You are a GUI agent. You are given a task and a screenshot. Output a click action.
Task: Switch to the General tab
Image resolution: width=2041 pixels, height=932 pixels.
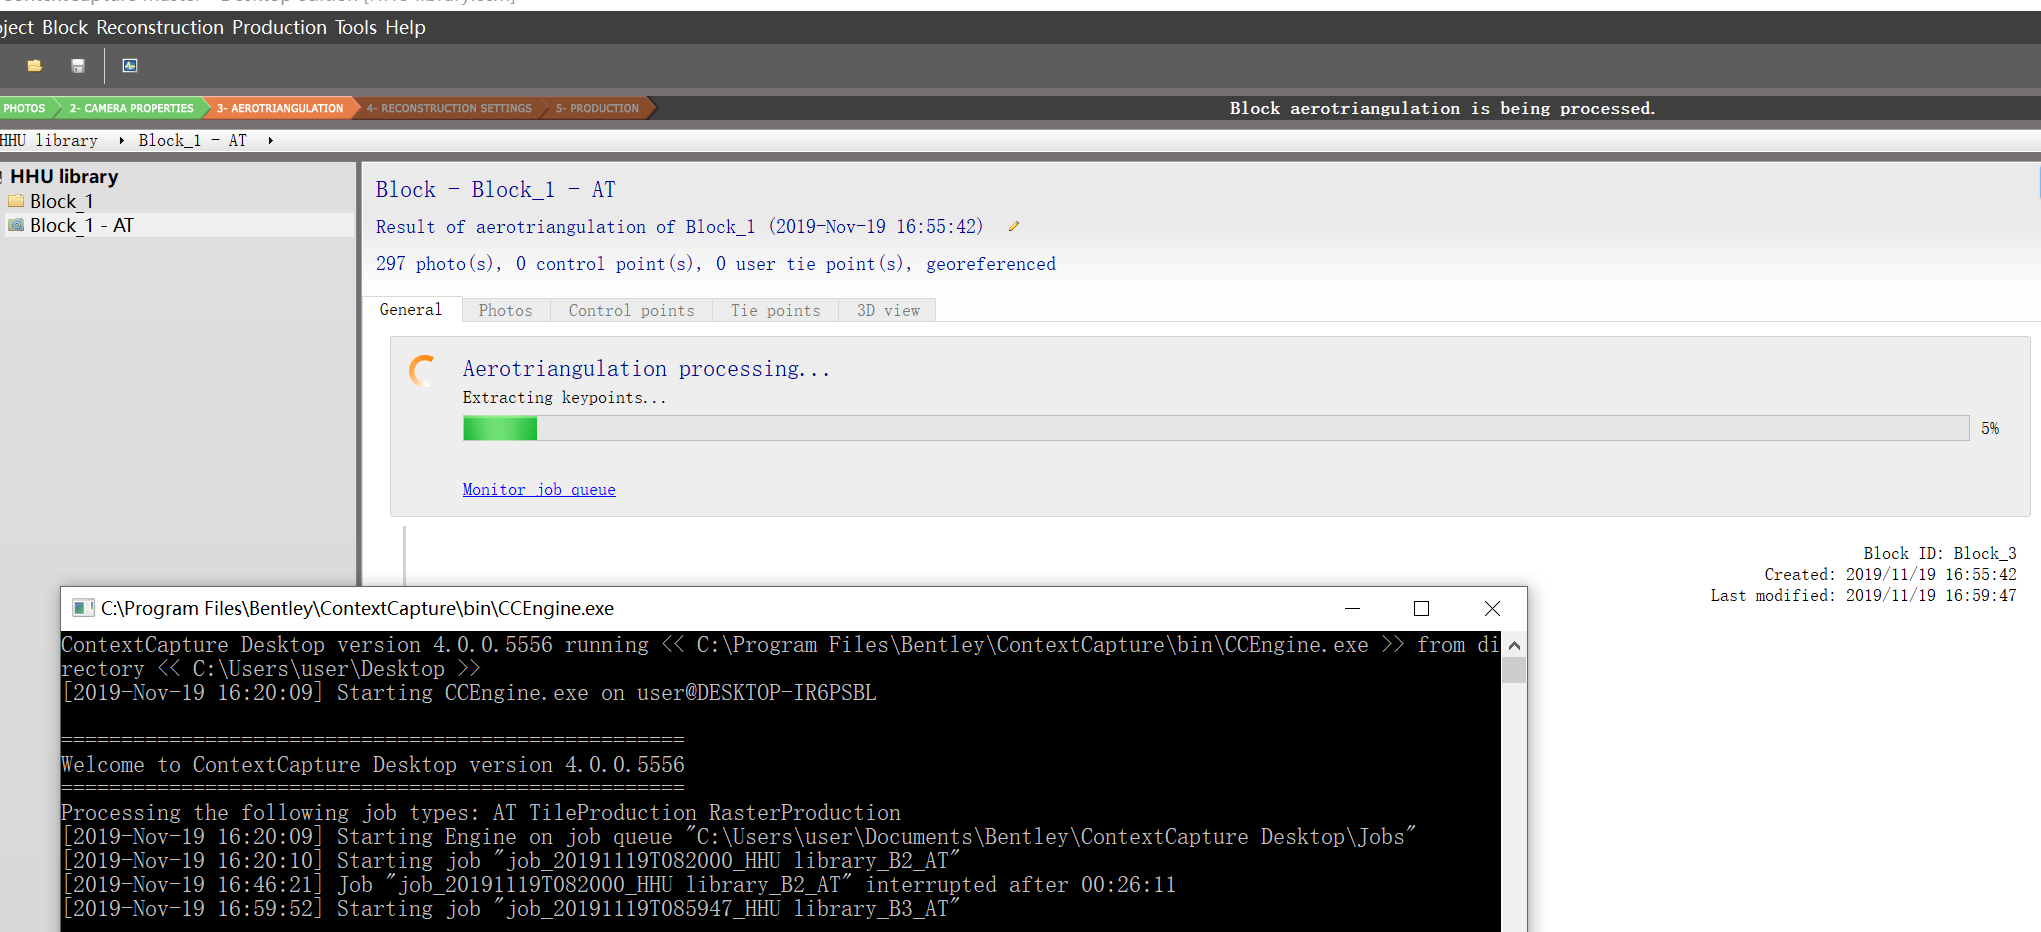tap(411, 310)
